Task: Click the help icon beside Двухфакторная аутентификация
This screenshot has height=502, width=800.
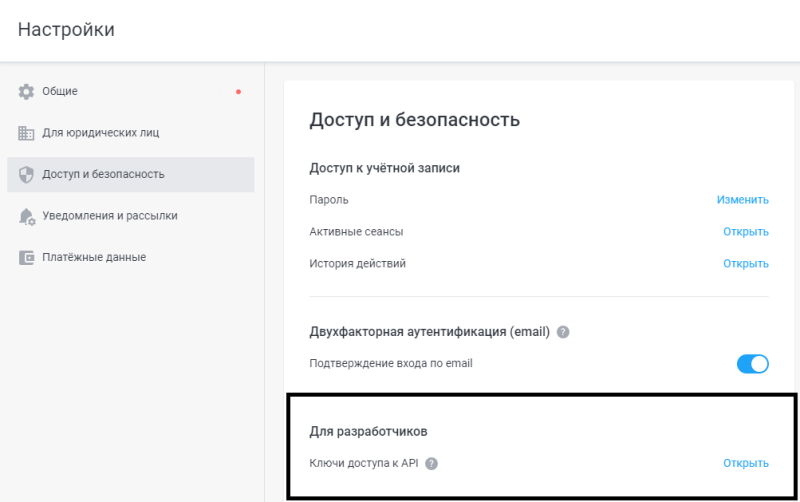Action: 563,331
